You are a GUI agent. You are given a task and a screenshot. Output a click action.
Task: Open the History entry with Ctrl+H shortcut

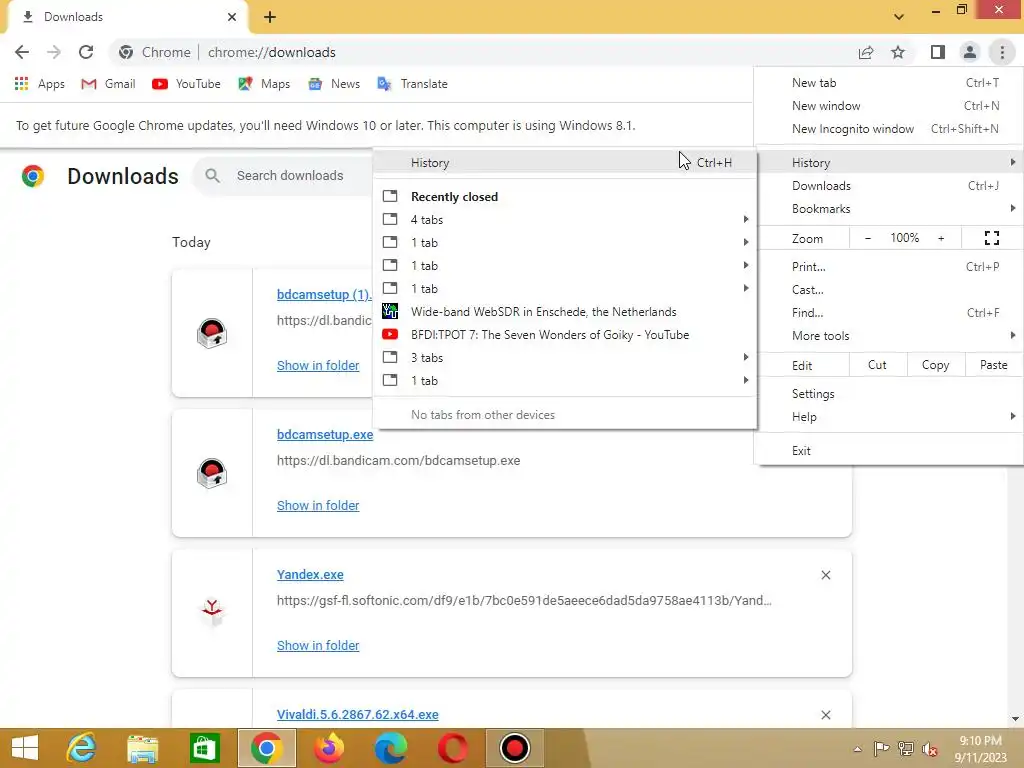(x=565, y=163)
